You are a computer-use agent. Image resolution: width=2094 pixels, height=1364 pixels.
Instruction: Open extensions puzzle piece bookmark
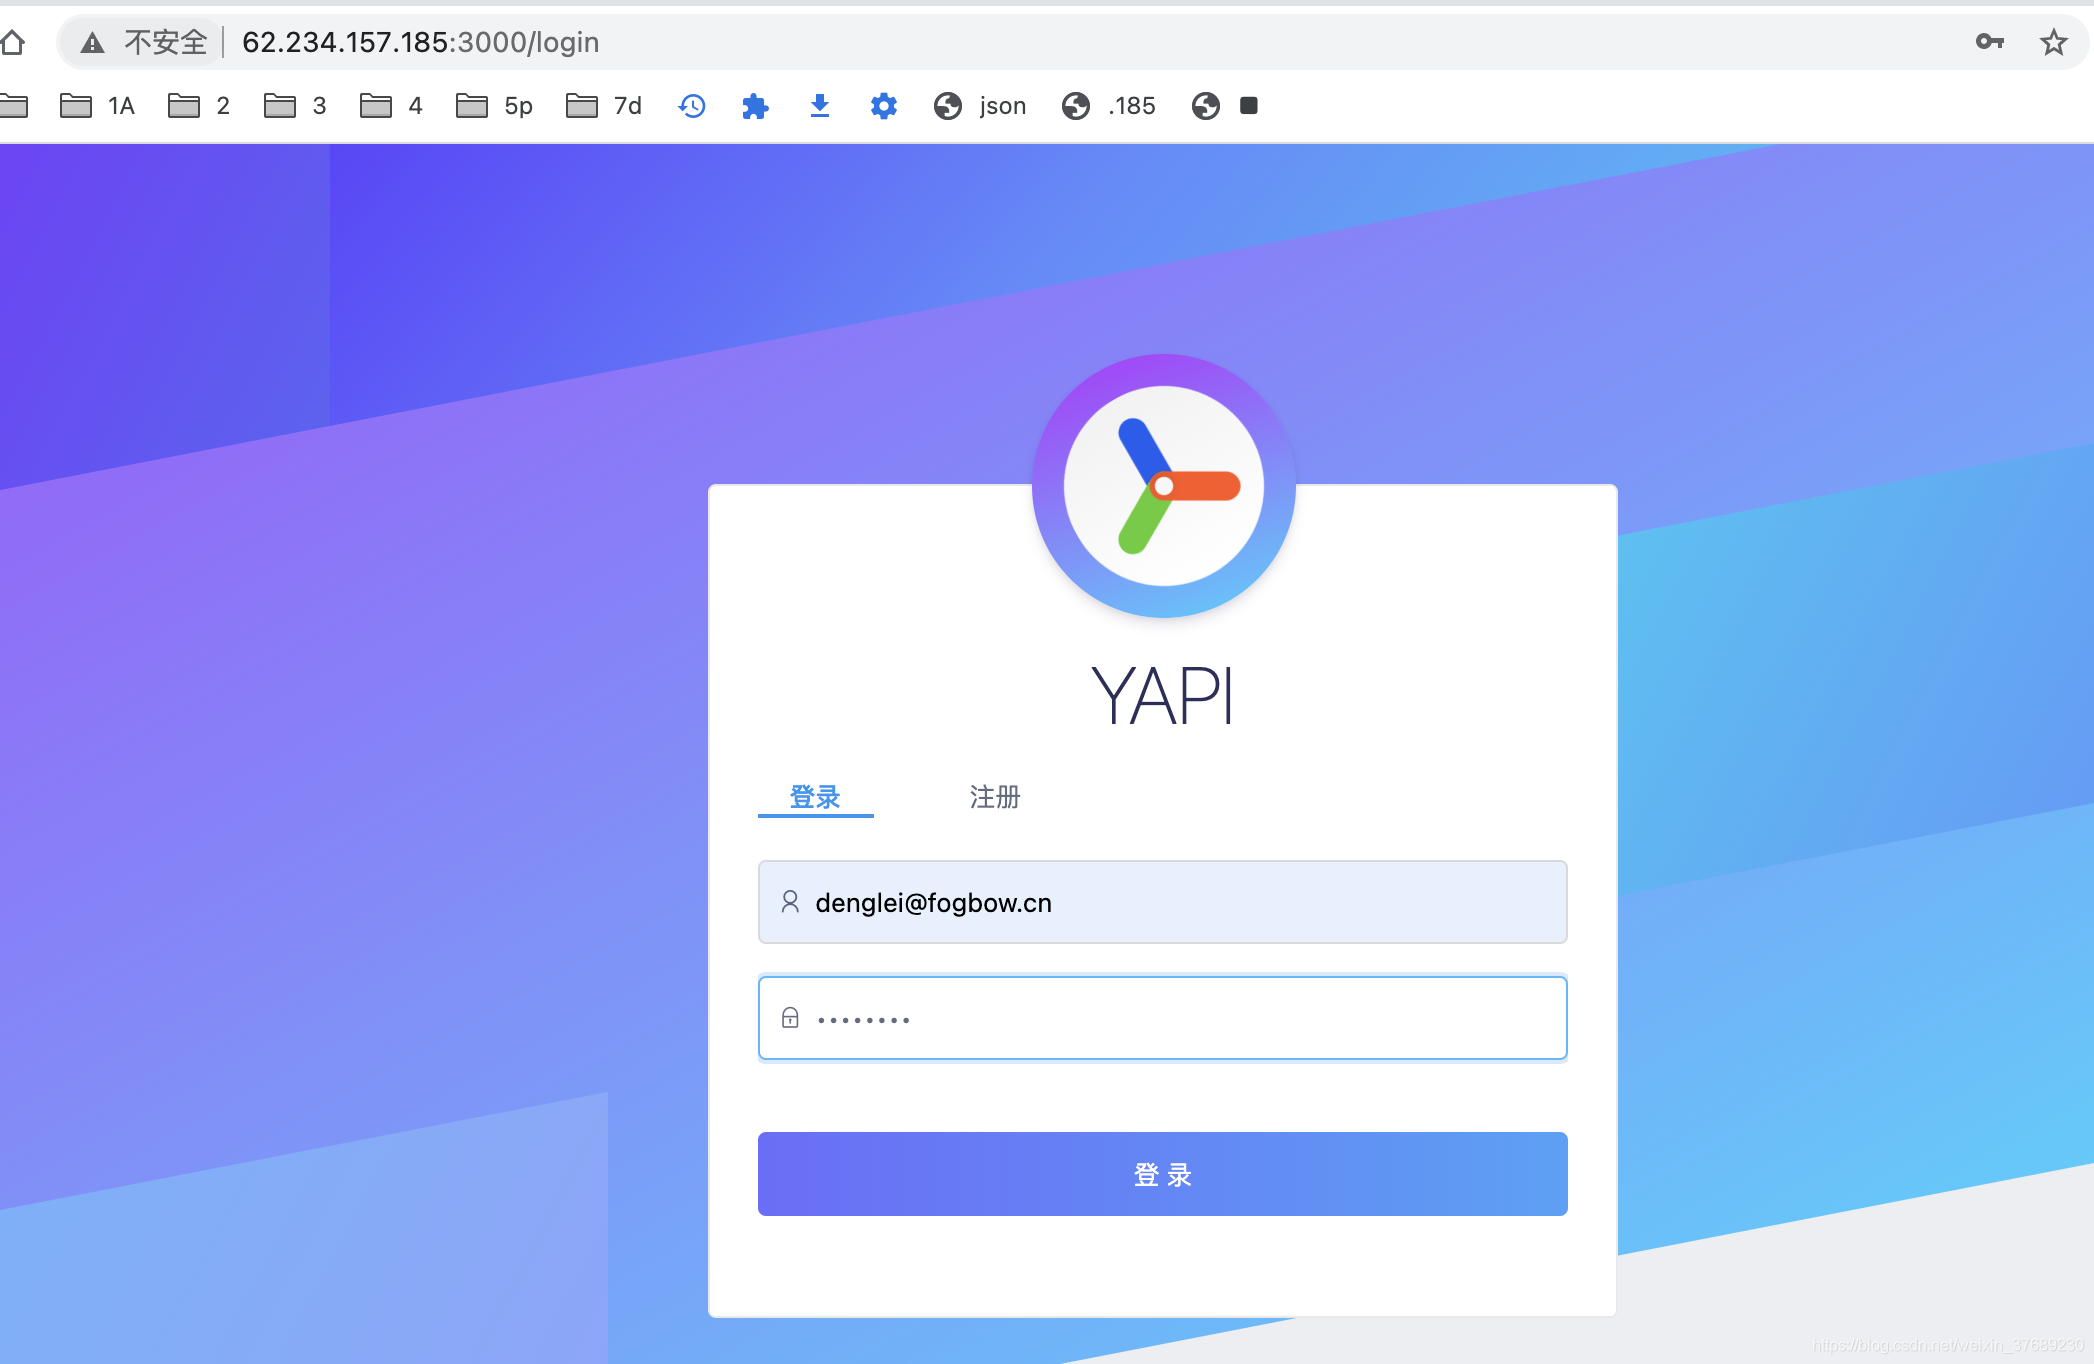[x=755, y=106]
